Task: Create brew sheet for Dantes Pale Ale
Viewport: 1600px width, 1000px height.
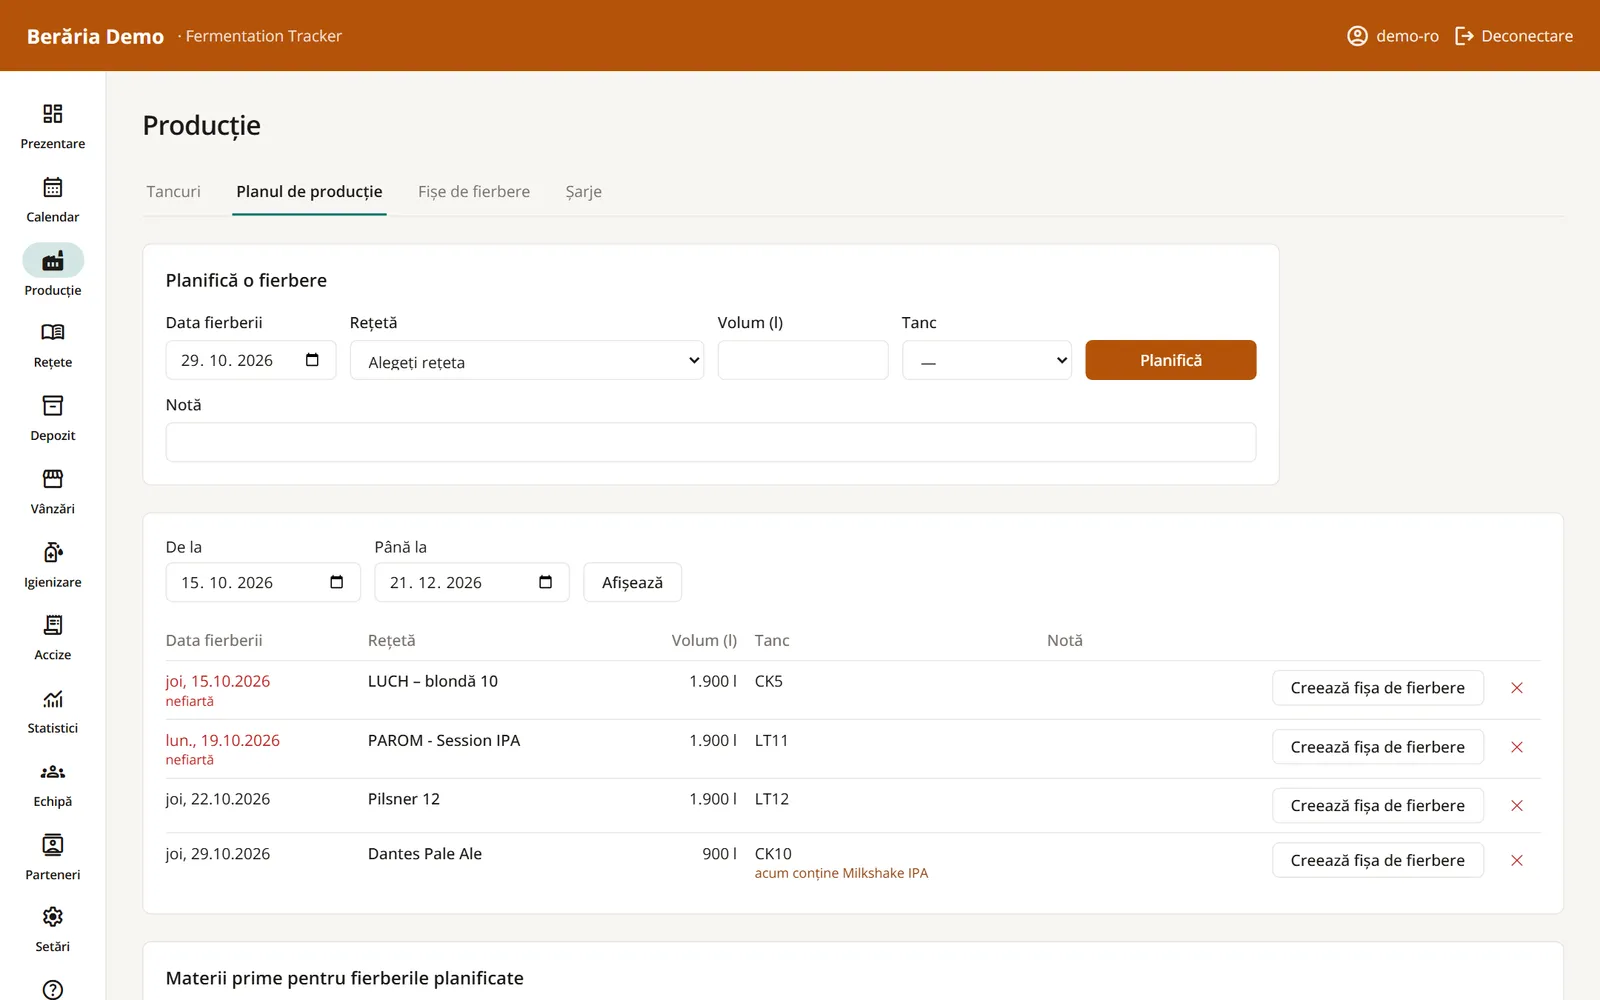Action: pyautogui.click(x=1378, y=860)
